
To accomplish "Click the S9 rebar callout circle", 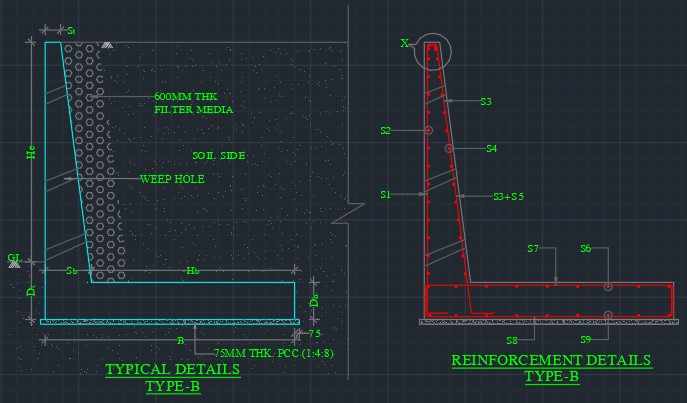I will click(x=607, y=315).
